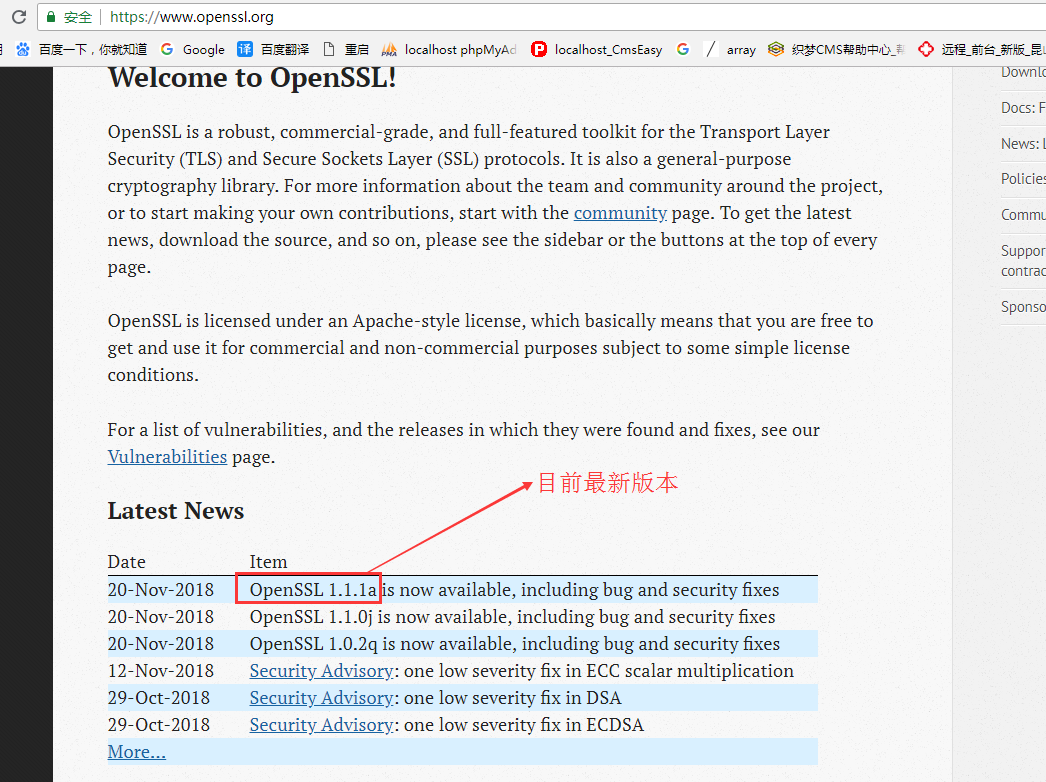Click the 'Date' column header

click(127, 562)
